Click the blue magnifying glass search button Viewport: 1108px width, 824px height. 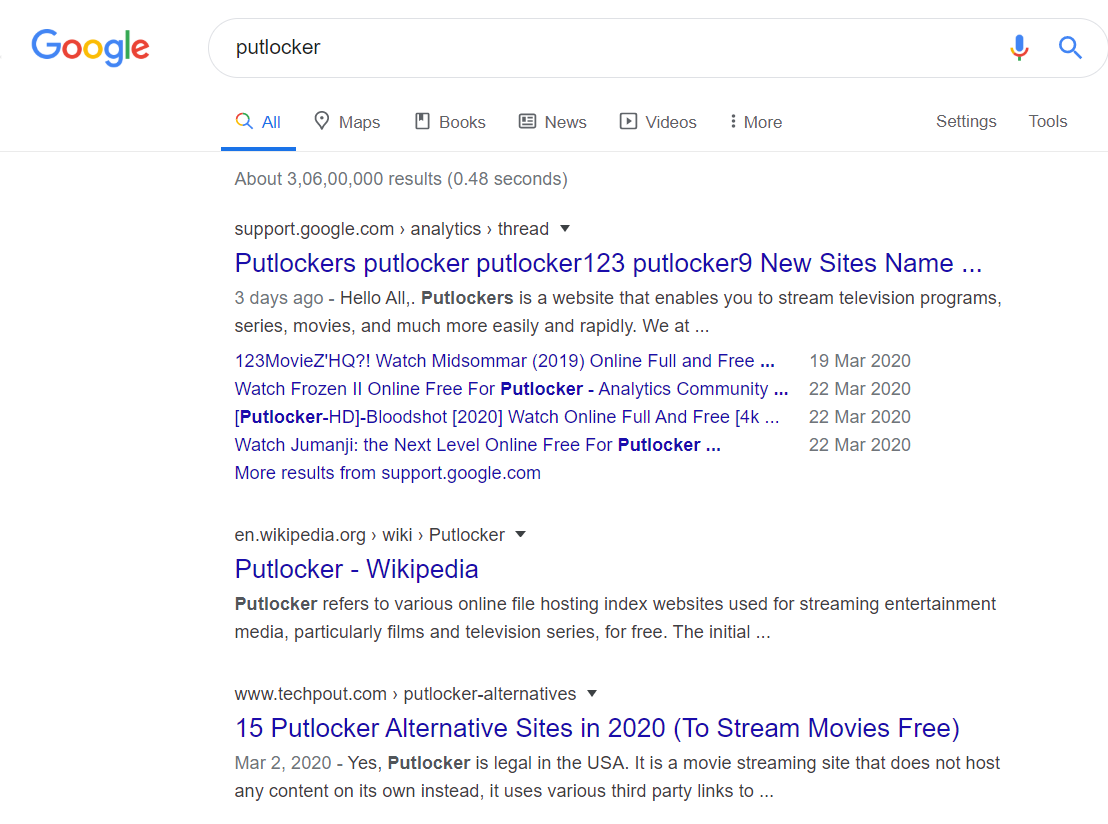pyautogui.click(x=1070, y=47)
